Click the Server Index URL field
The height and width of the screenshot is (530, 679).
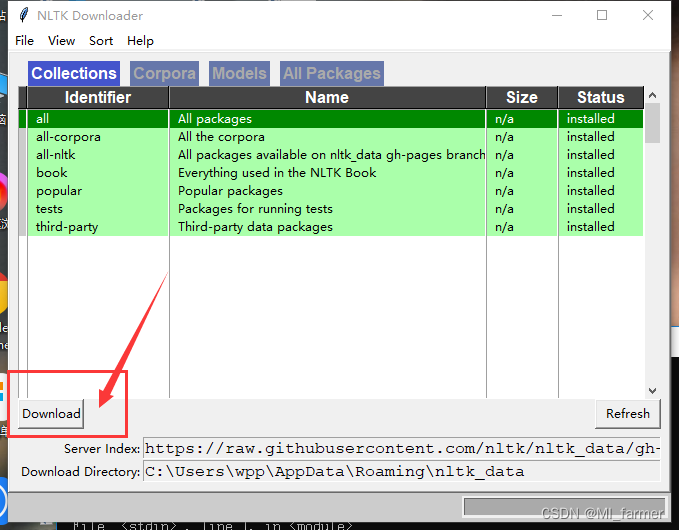click(x=401, y=449)
